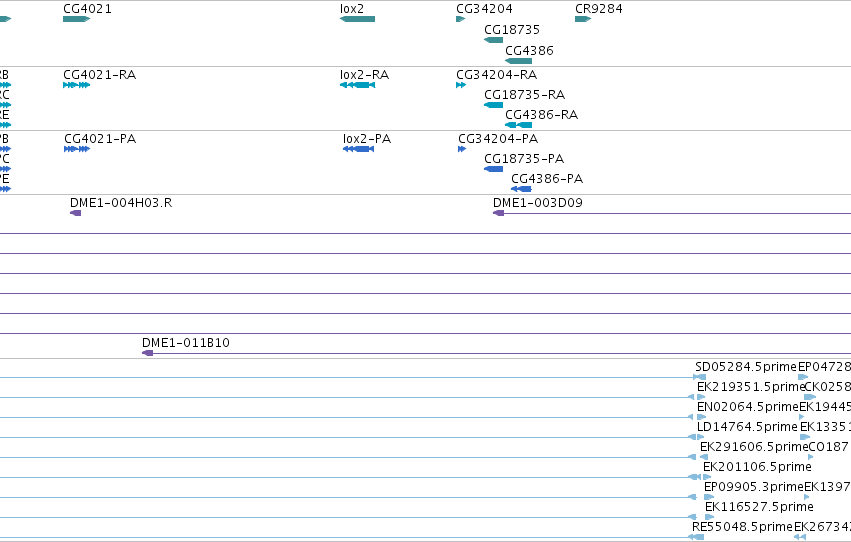Click the LD14764.5prime label text
Viewport: 851px width, 542px height.
pos(747,427)
